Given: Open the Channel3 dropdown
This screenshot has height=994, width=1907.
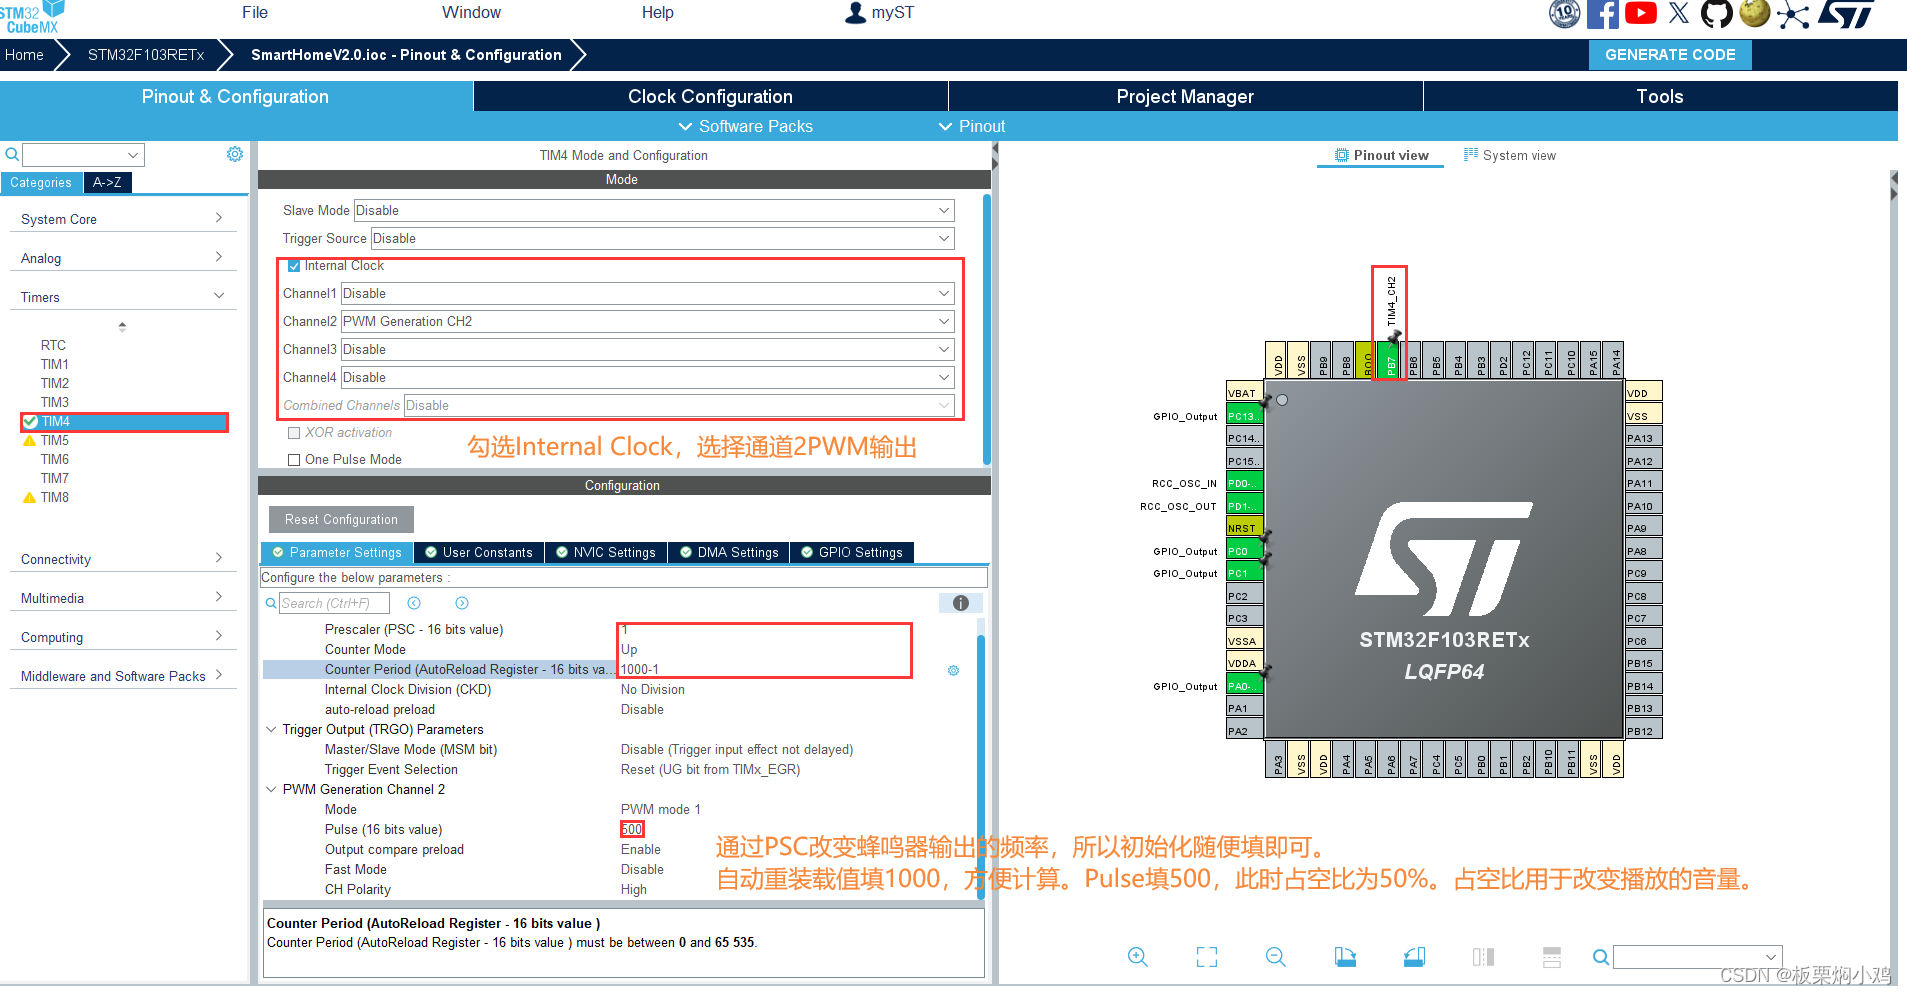Looking at the screenshot, I should [x=648, y=349].
